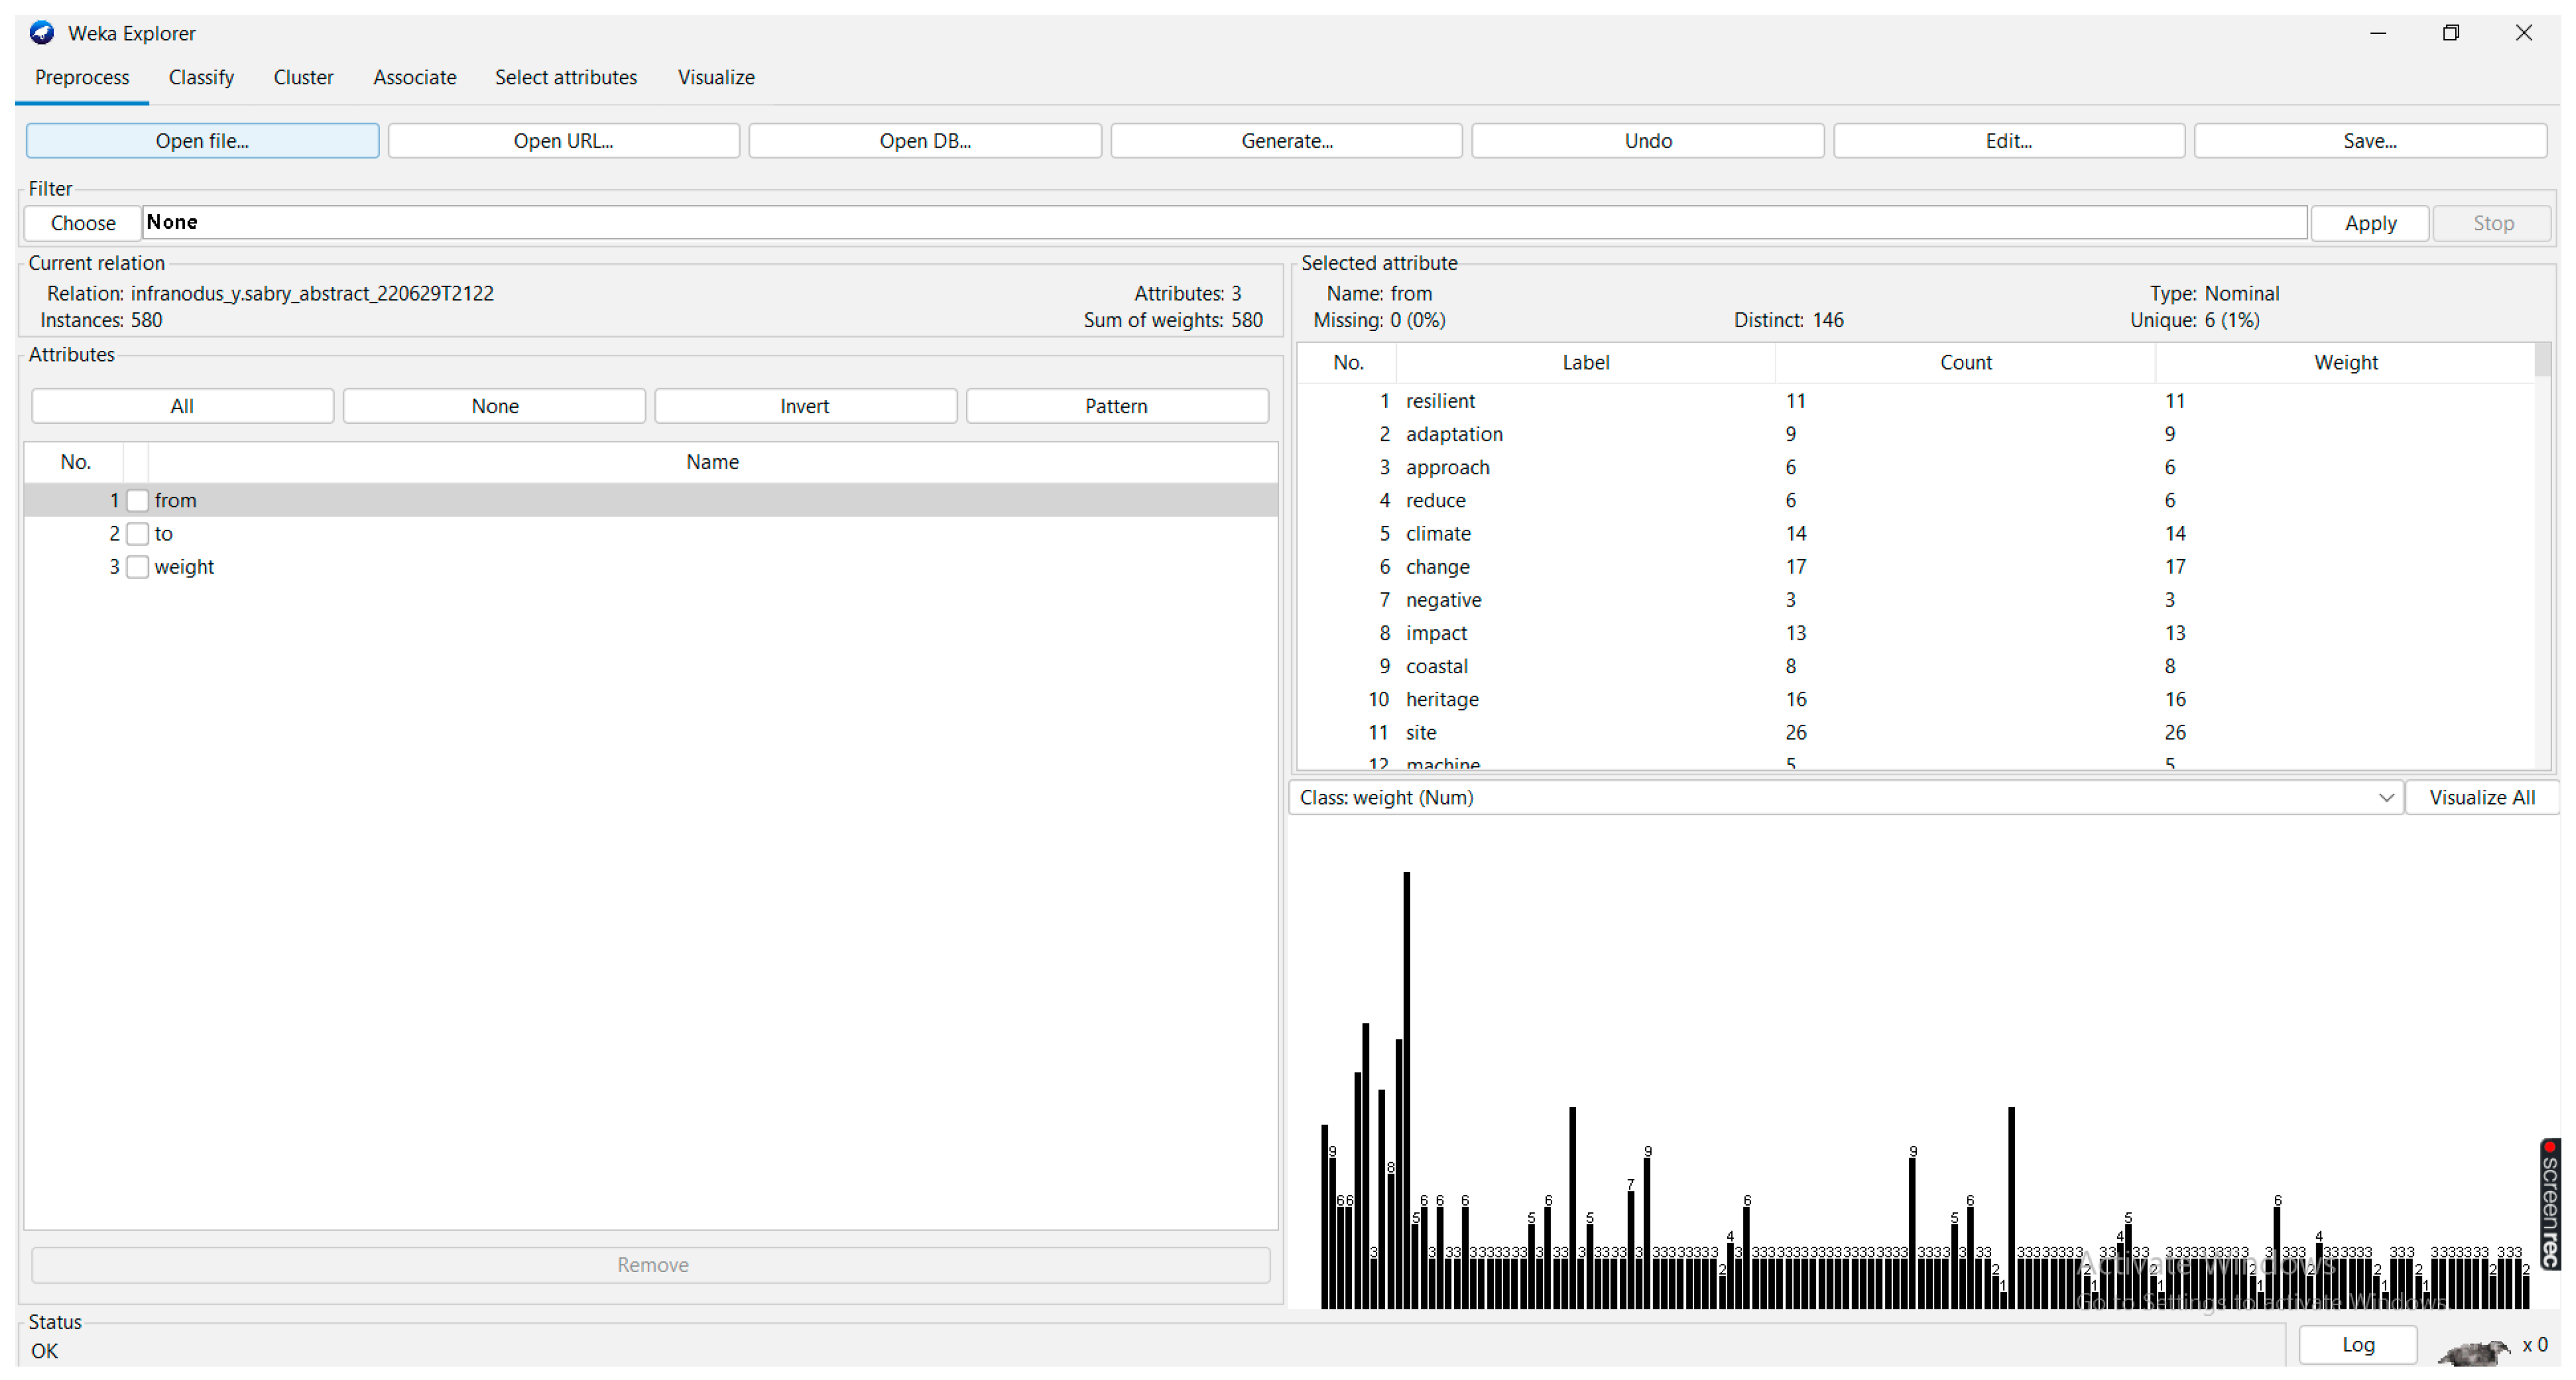Click the Invert attribute selection button
2576x1380 pixels.
pyautogui.click(x=804, y=406)
